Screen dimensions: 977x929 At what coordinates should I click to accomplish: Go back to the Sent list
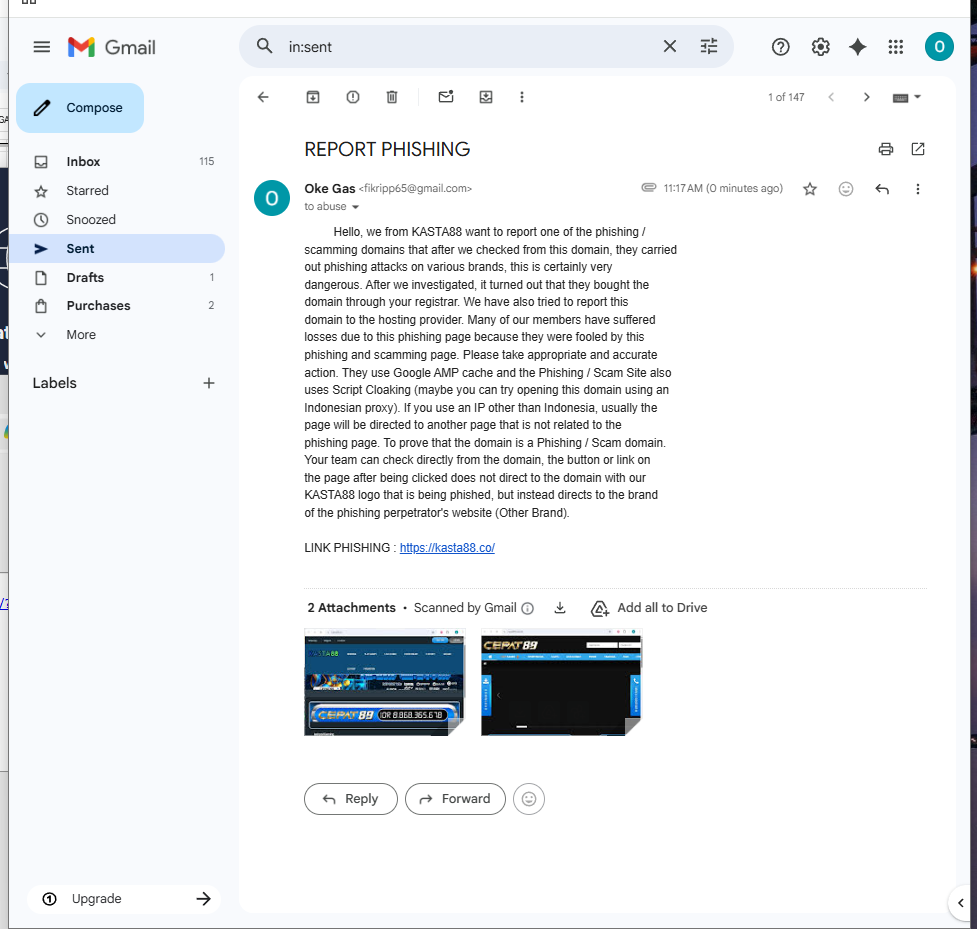(263, 97)
